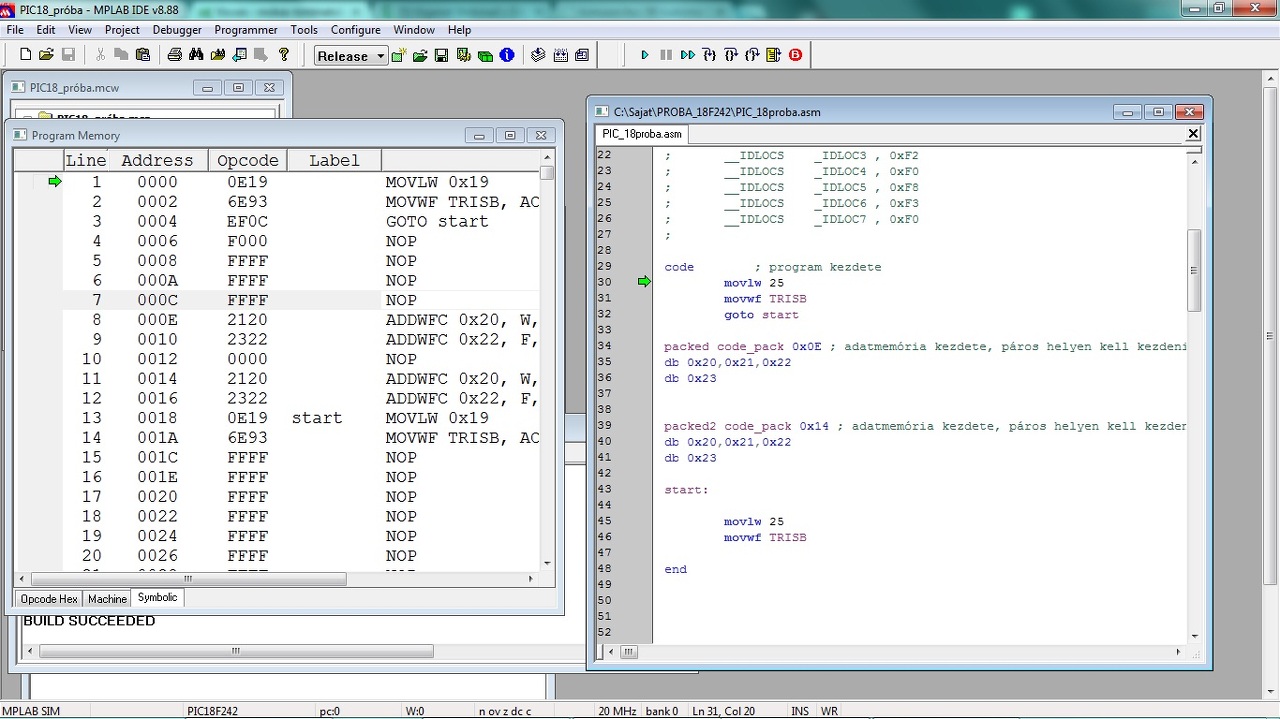Screen dimensions: 1280x719
Task: Click the Animate double-arrow icon
Action: point(687,55)
